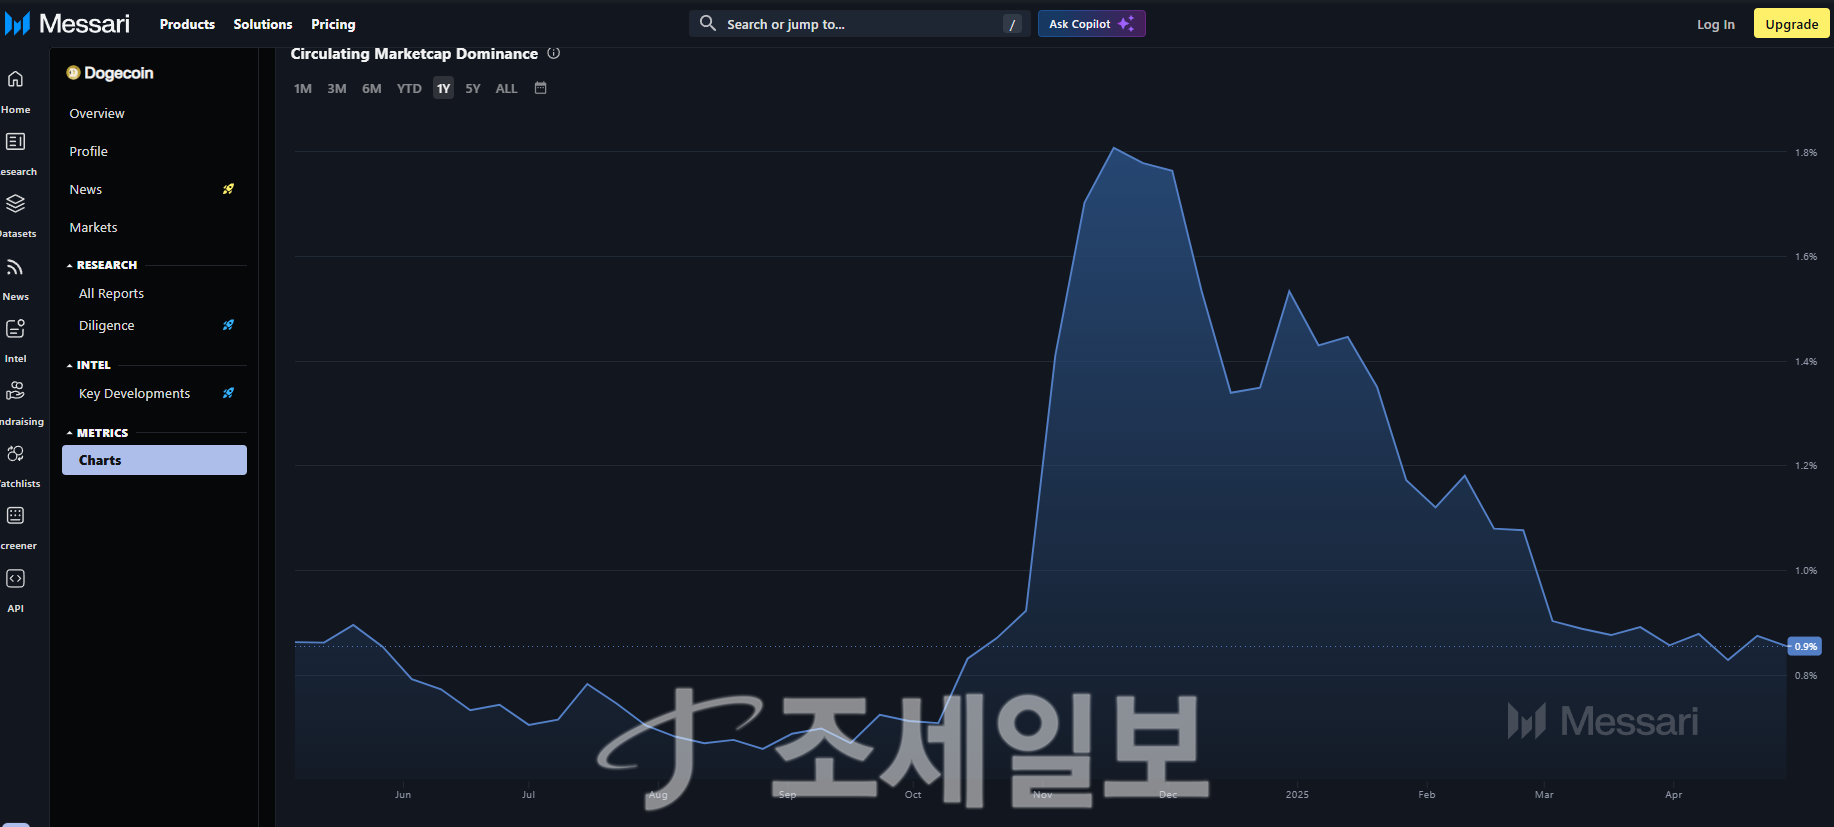This screenshot has width=1834, height=827.
Task: Focus the Search or jump to field
Action: coord(859,24)
